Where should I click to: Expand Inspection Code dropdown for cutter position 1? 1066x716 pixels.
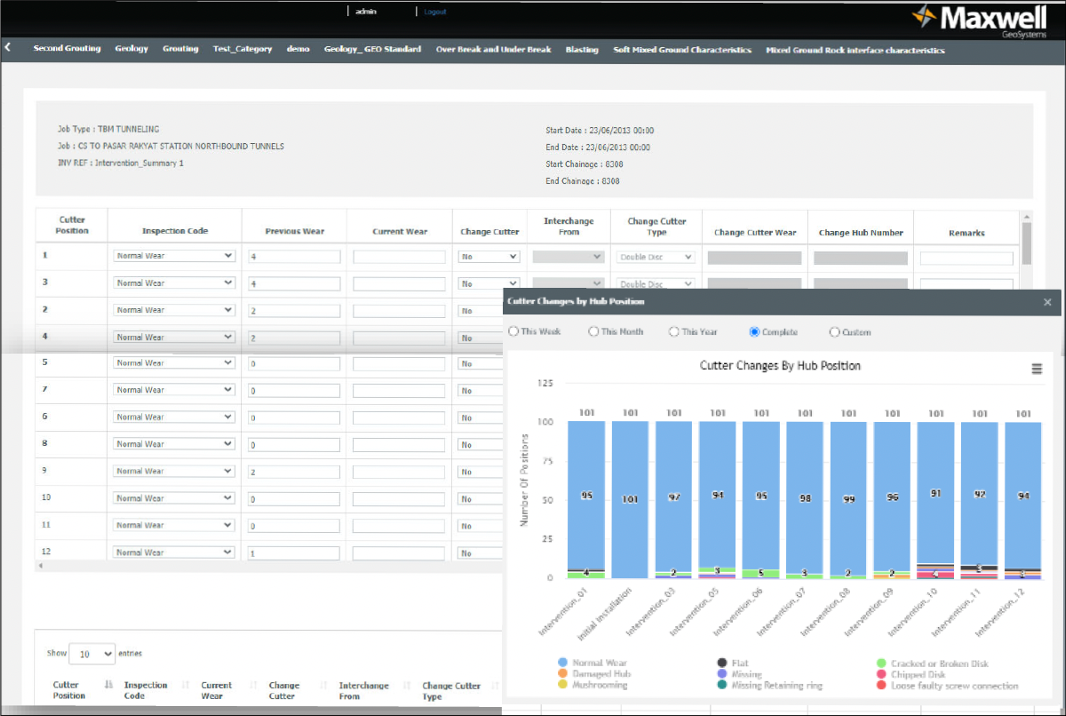pos(174,256)
